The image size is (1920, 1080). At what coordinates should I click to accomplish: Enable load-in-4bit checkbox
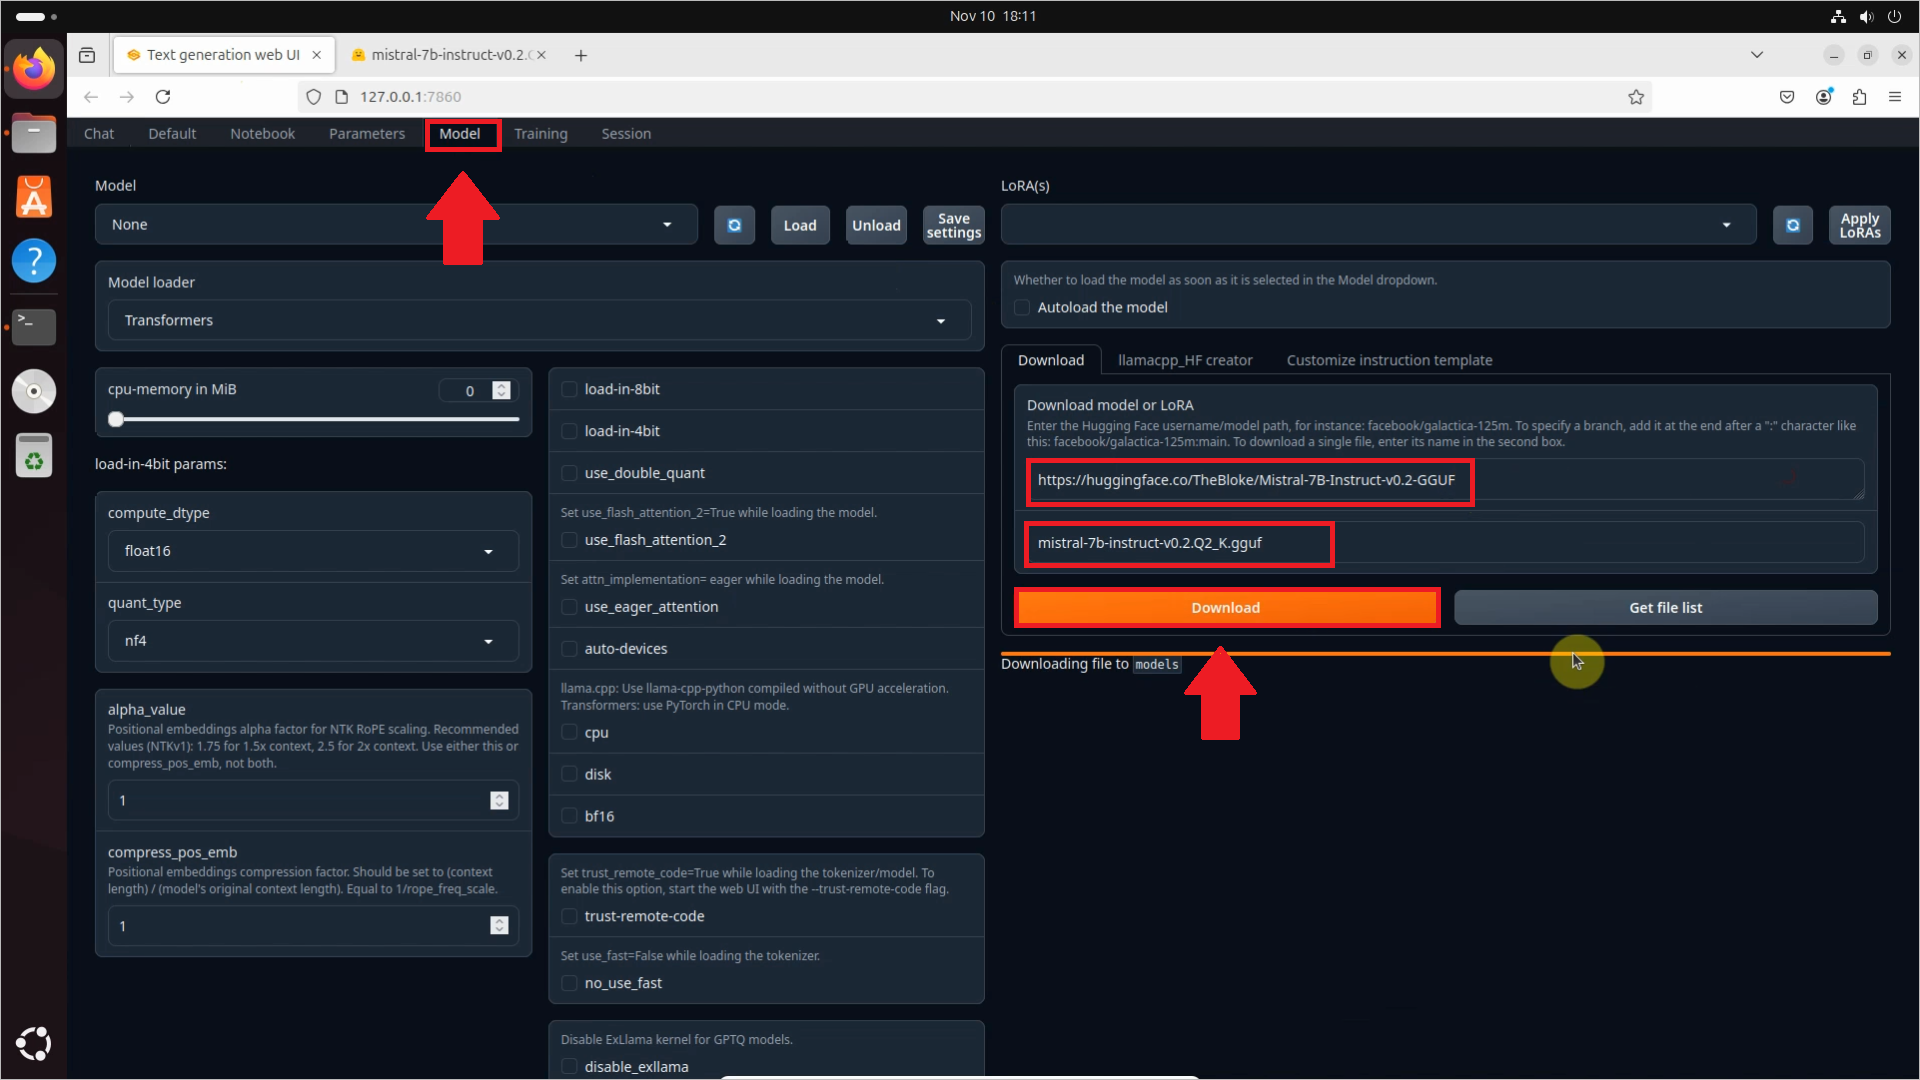pyautogui.click(x=569, y=431)
